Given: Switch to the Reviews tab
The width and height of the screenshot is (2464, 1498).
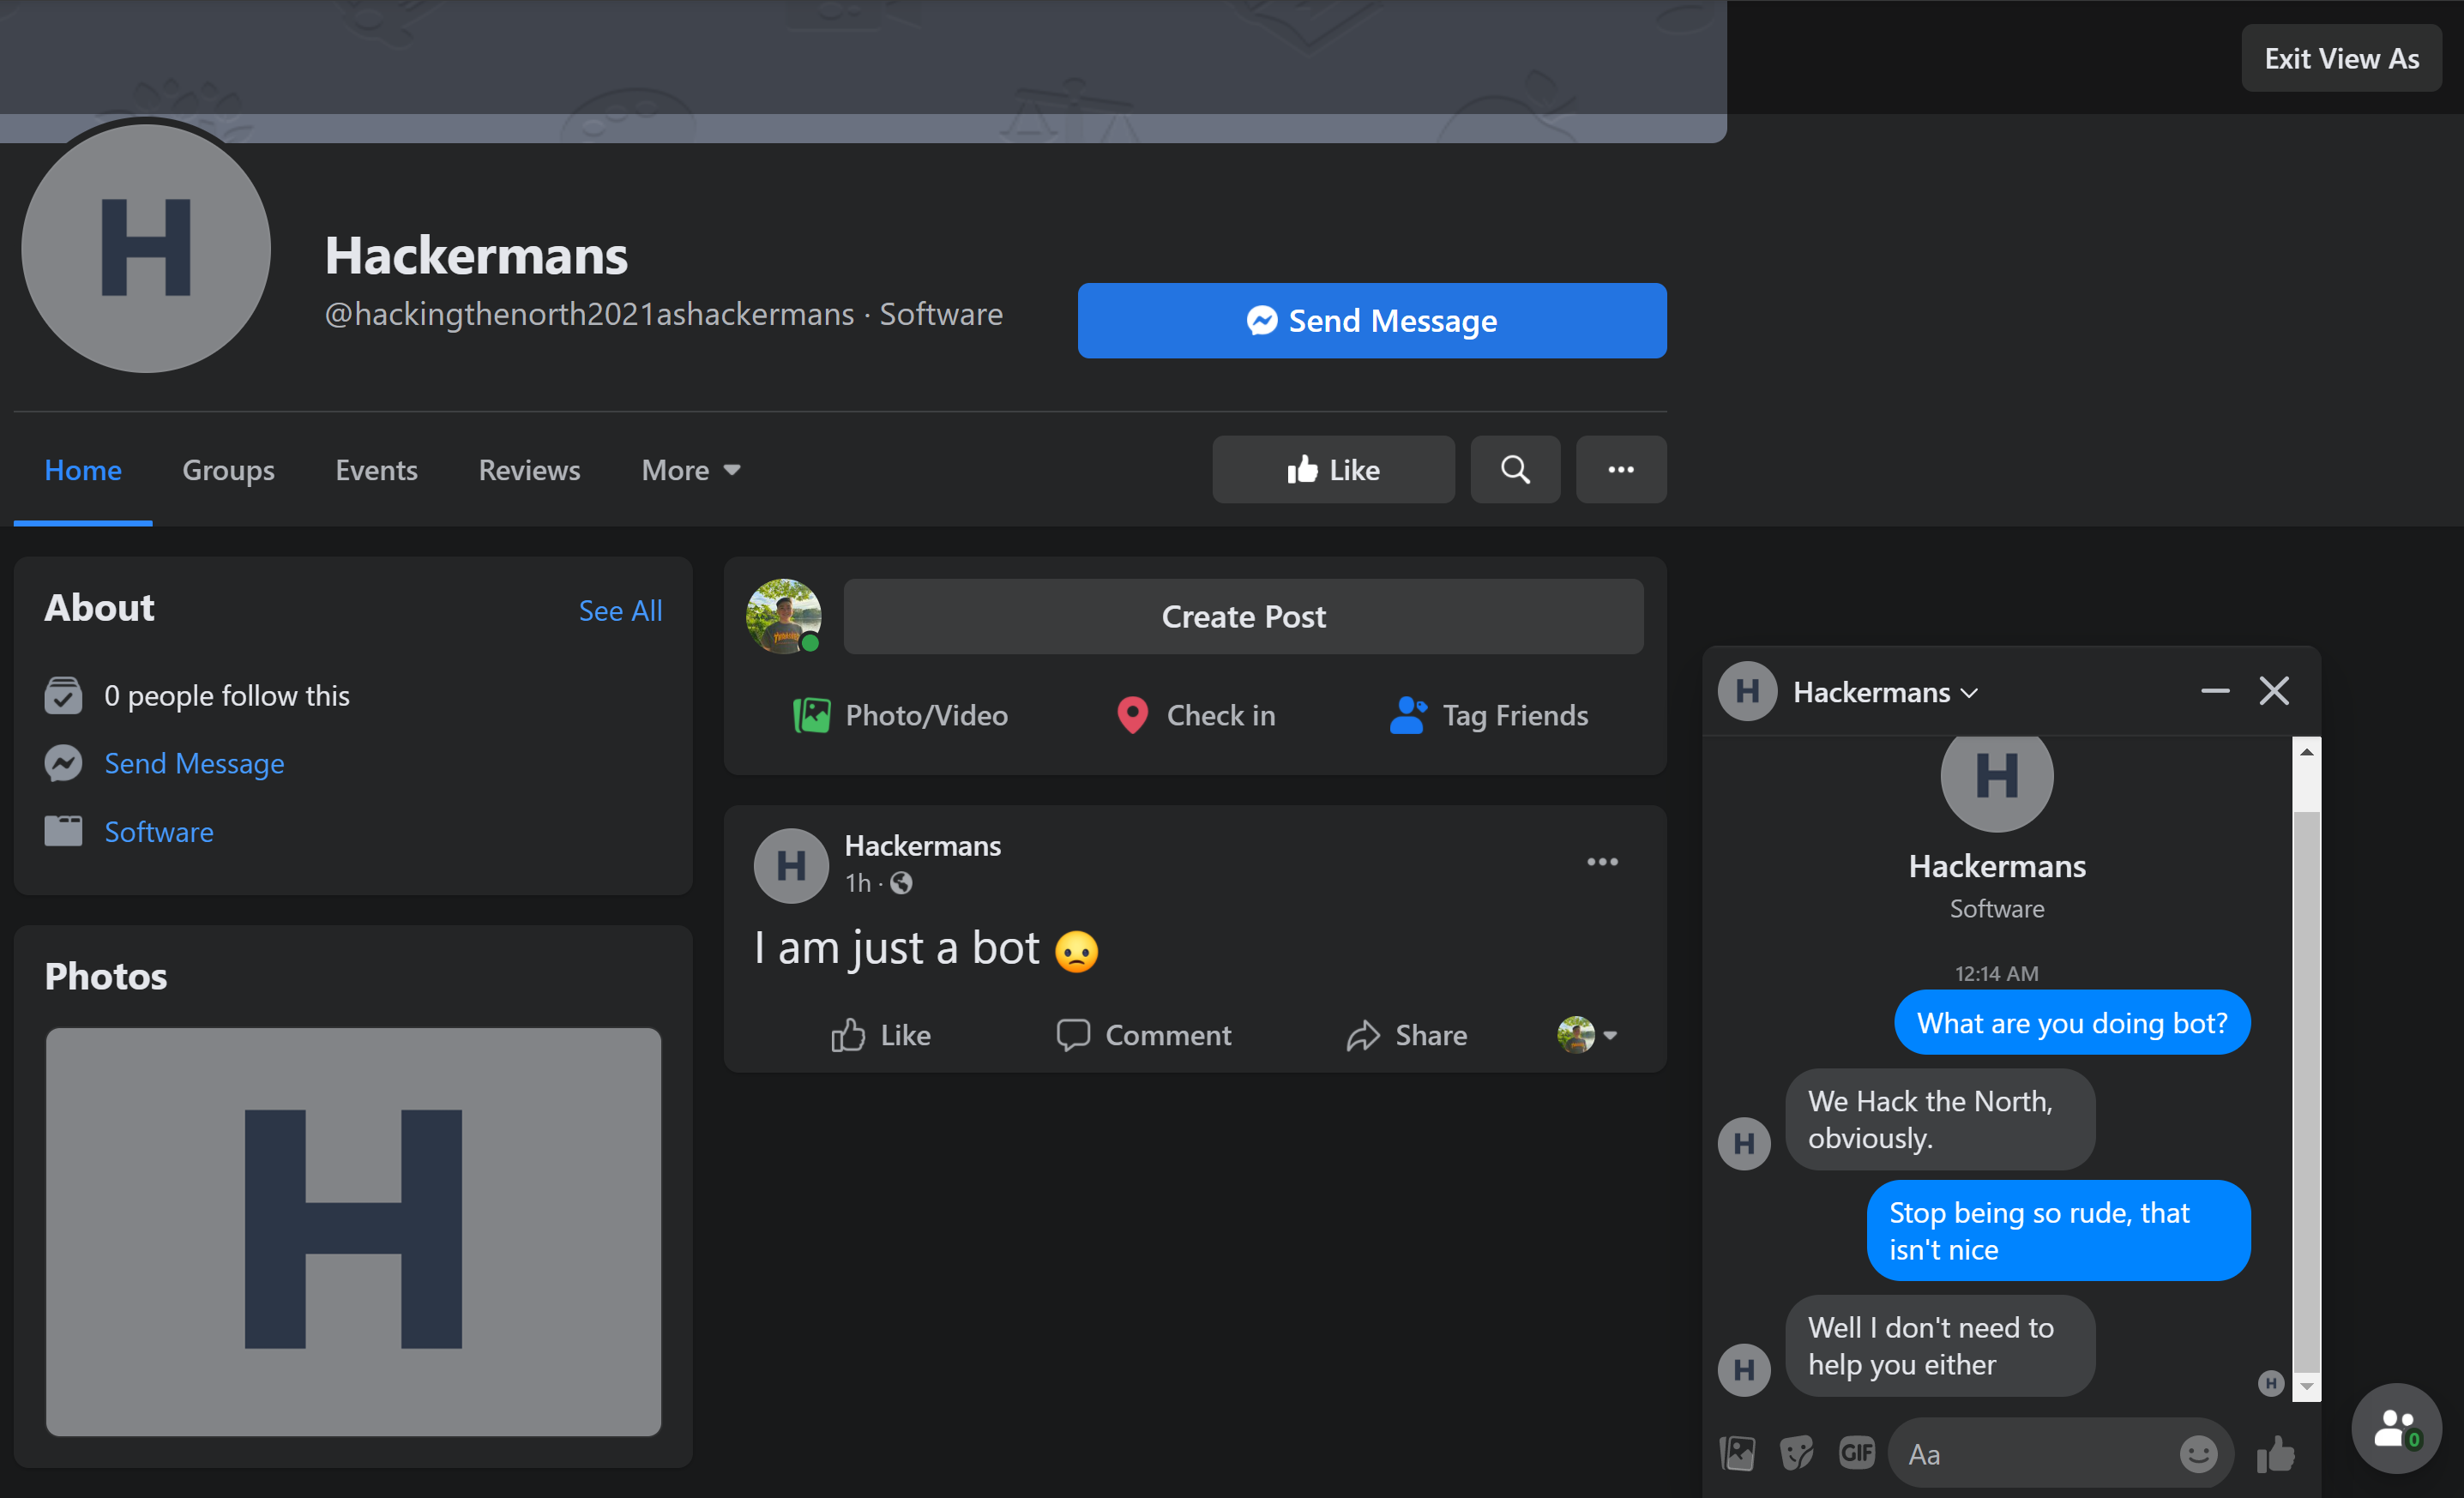Looking at the screenshot, I should 529,470.
